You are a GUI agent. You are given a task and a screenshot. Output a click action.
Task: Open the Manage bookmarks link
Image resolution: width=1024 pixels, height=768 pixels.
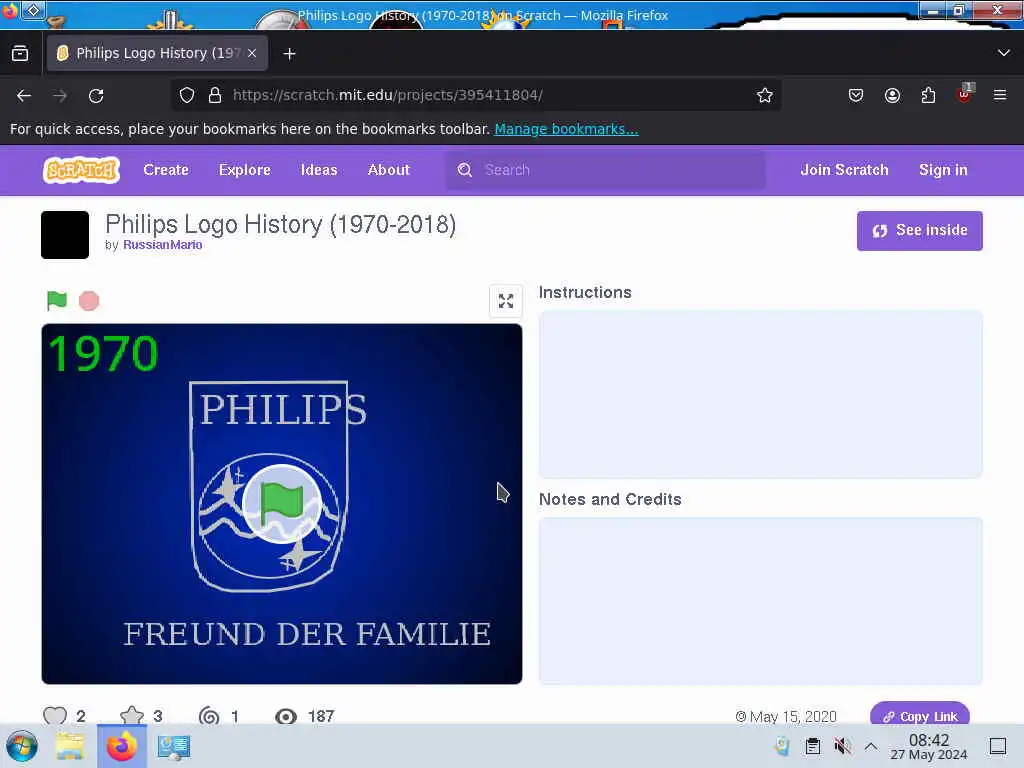pos(566,129)
